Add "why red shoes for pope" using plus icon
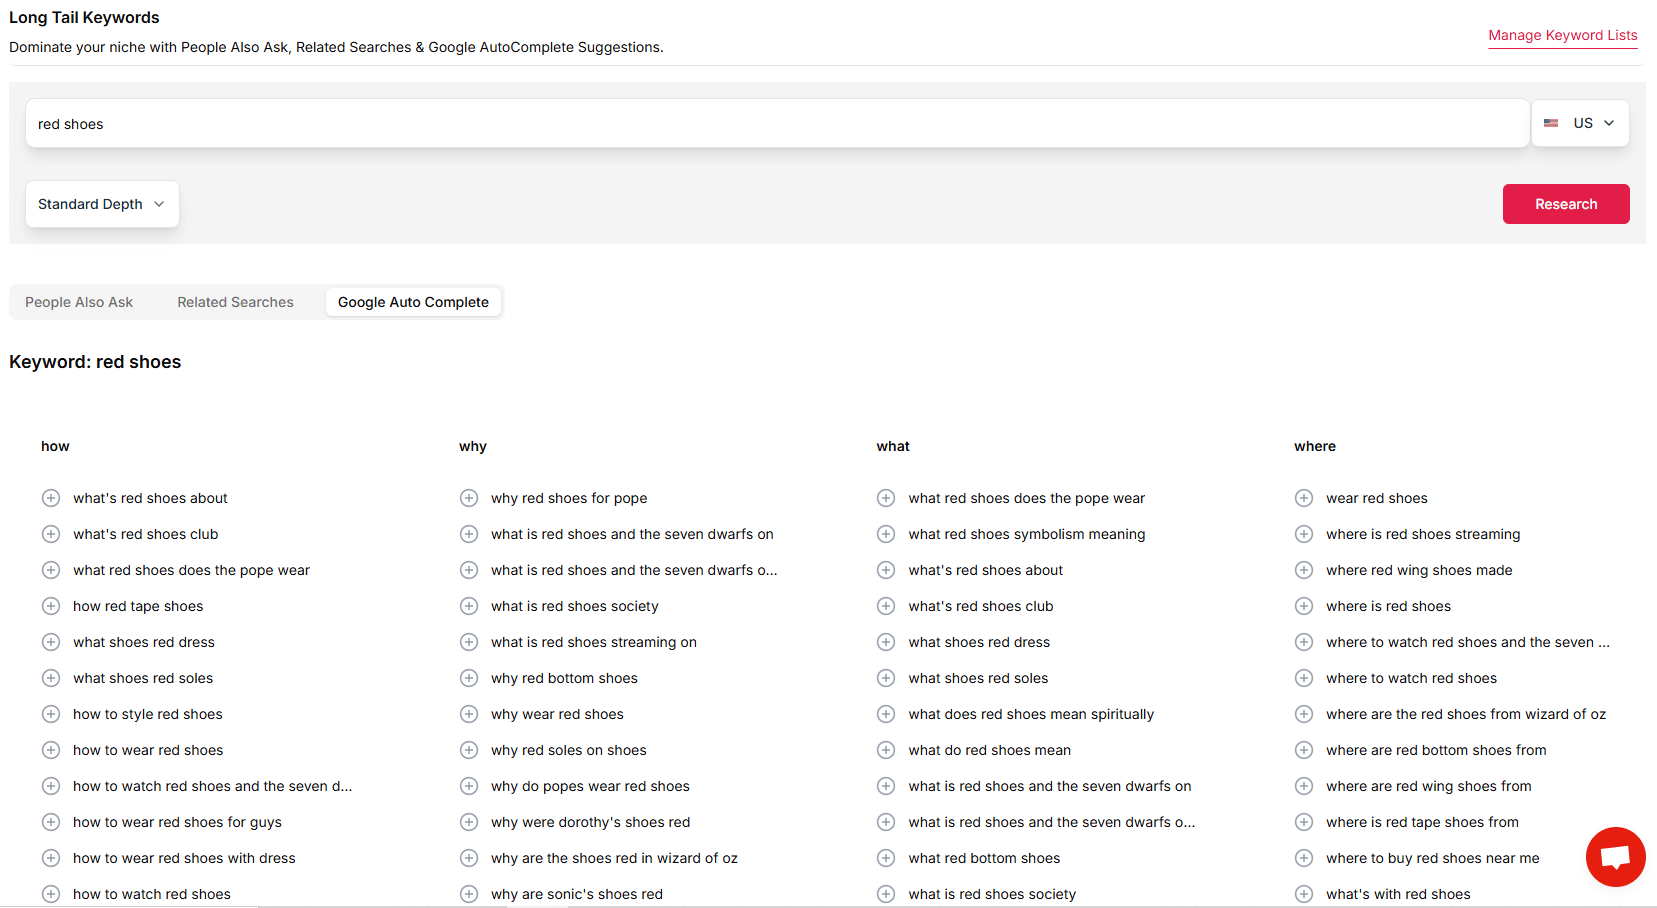Viewport: 1657px width, 908px height. [x=469, y=498]
